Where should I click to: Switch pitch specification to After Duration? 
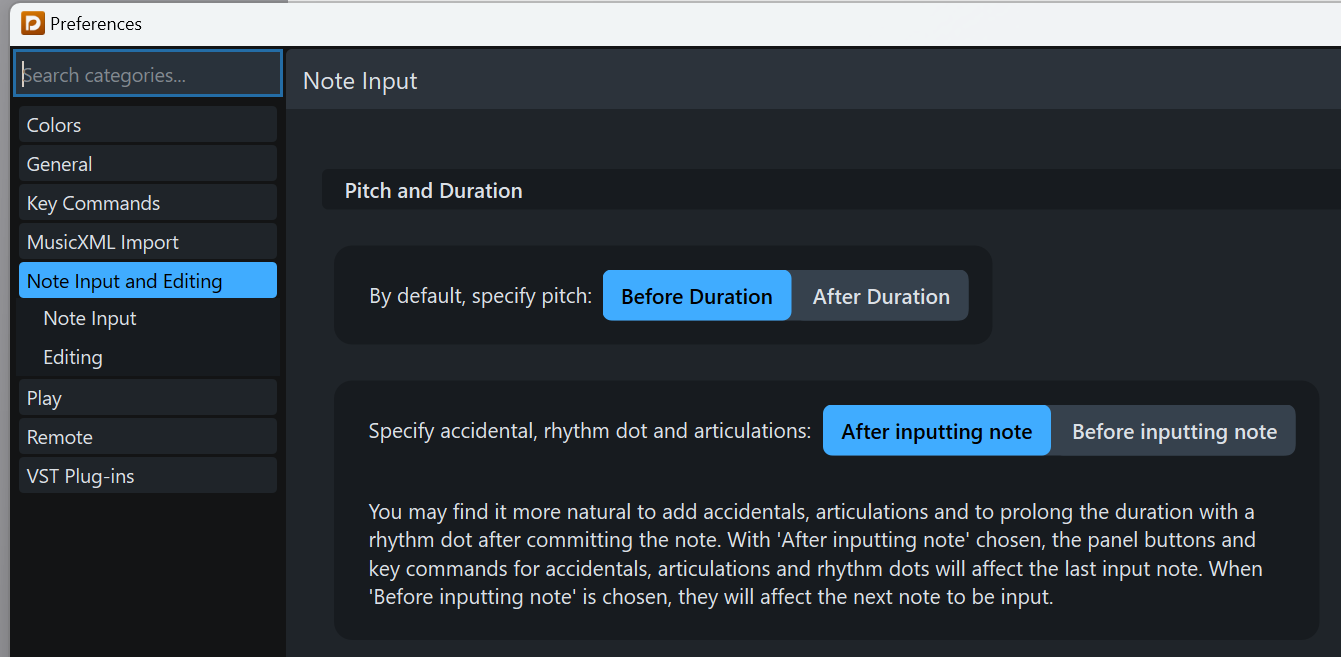click(x=880, y=295)
